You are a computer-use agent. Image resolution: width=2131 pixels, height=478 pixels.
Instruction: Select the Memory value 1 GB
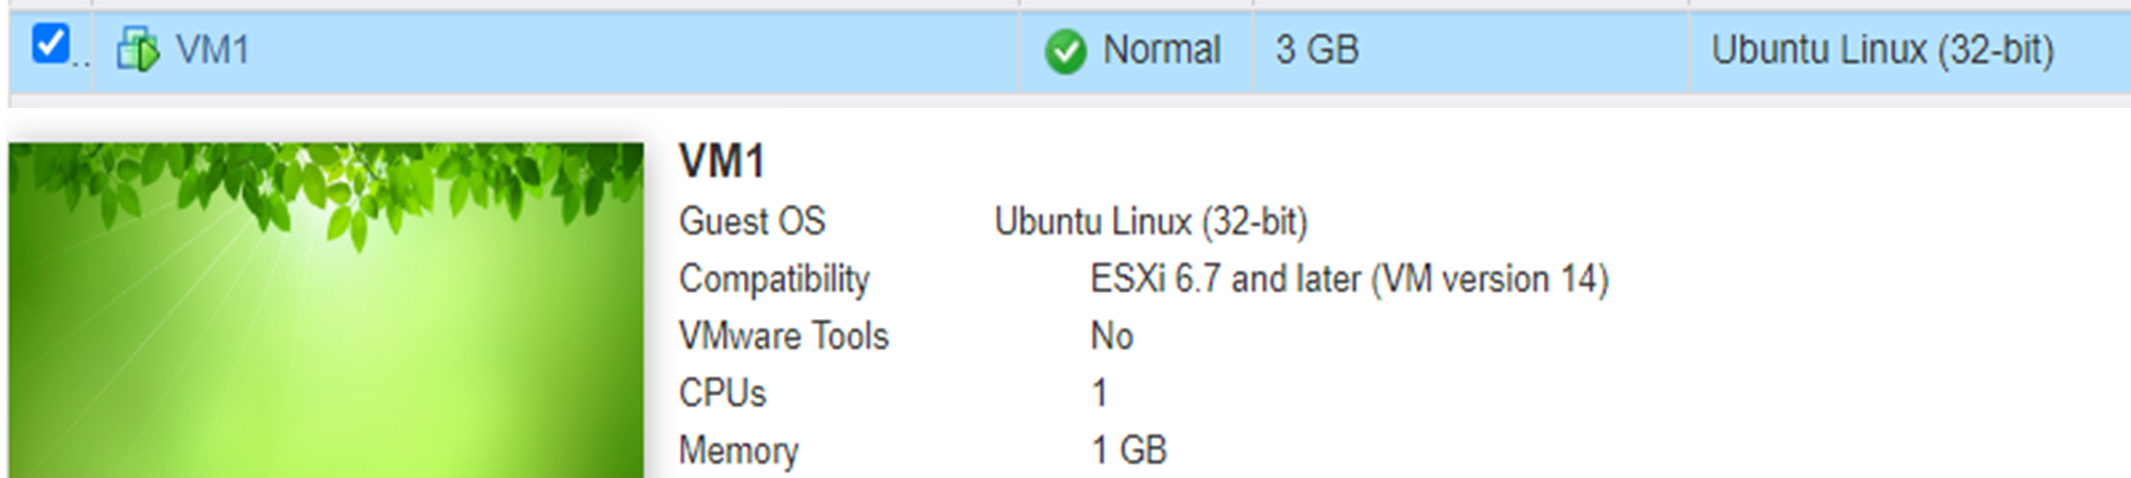[x=1128, y=450]
